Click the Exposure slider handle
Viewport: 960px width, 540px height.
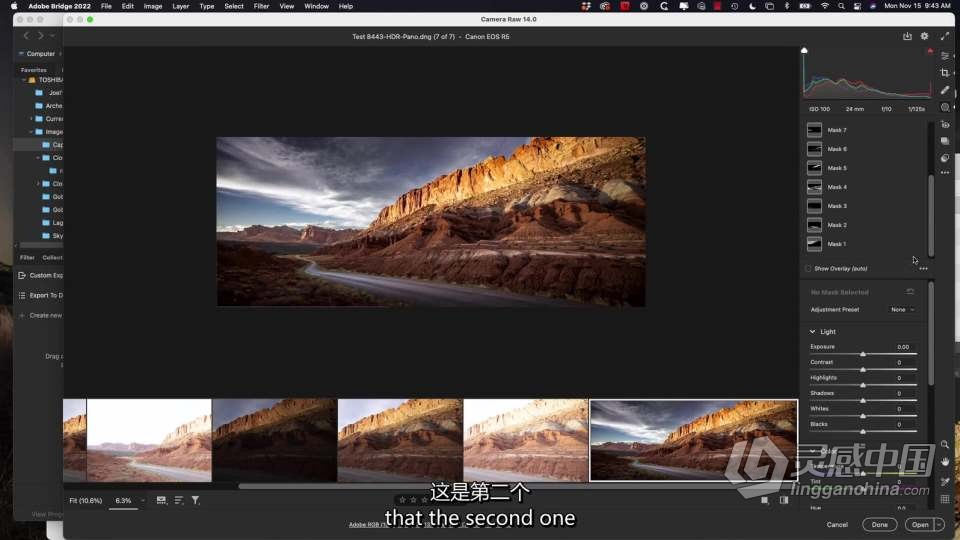(x=863, y=354)
